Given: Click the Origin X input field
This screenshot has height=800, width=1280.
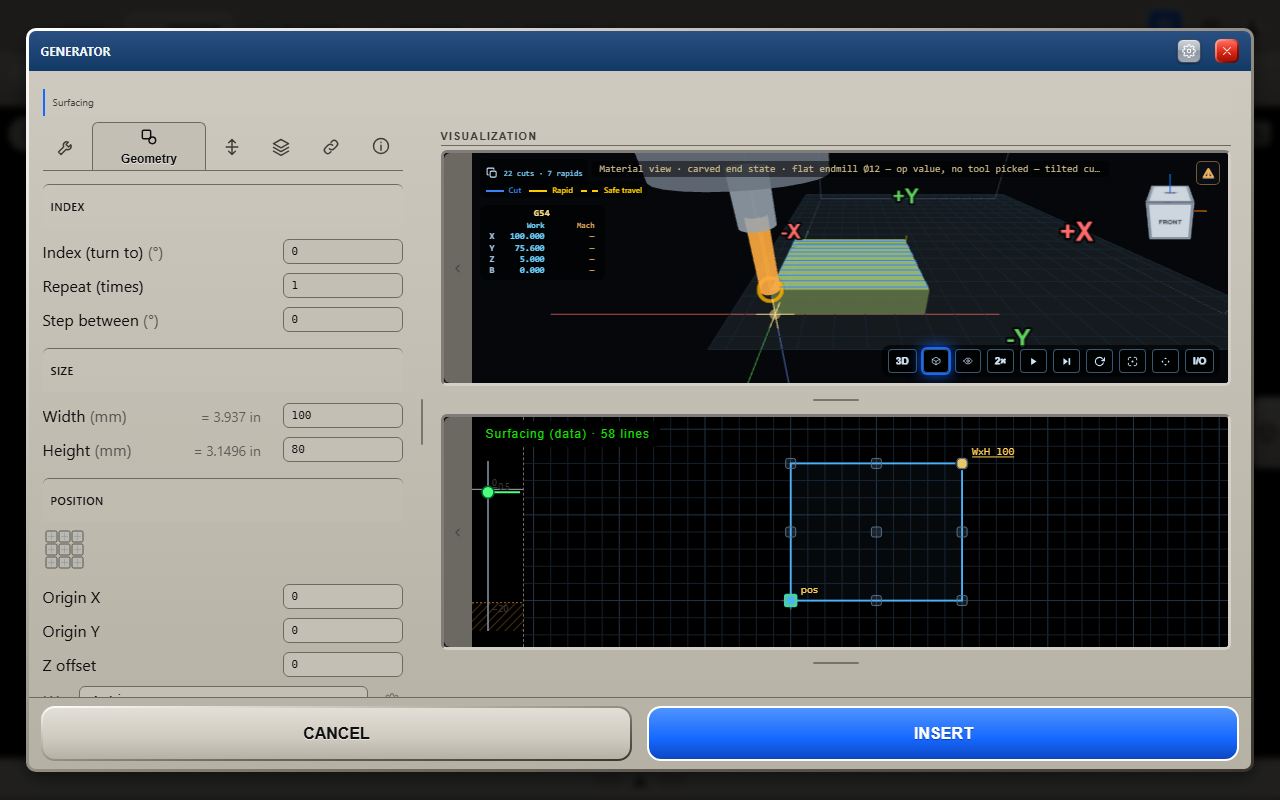Looking at the screenshot, I should [x=343, y=597].
